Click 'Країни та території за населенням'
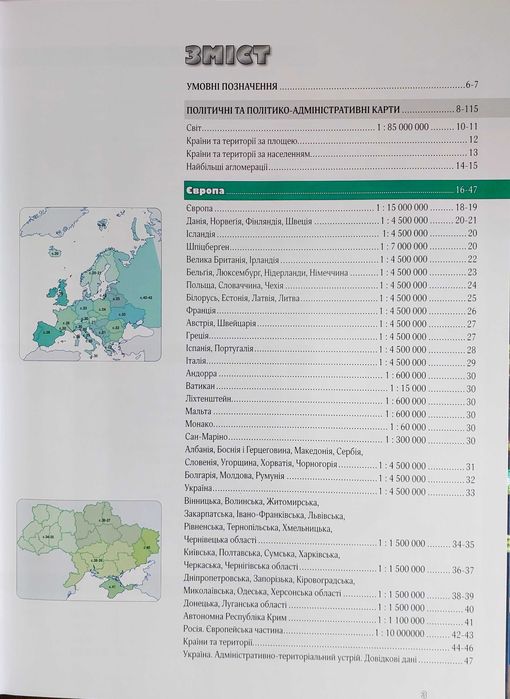Viewport: 510px width, 699px height. click(332, 154)
